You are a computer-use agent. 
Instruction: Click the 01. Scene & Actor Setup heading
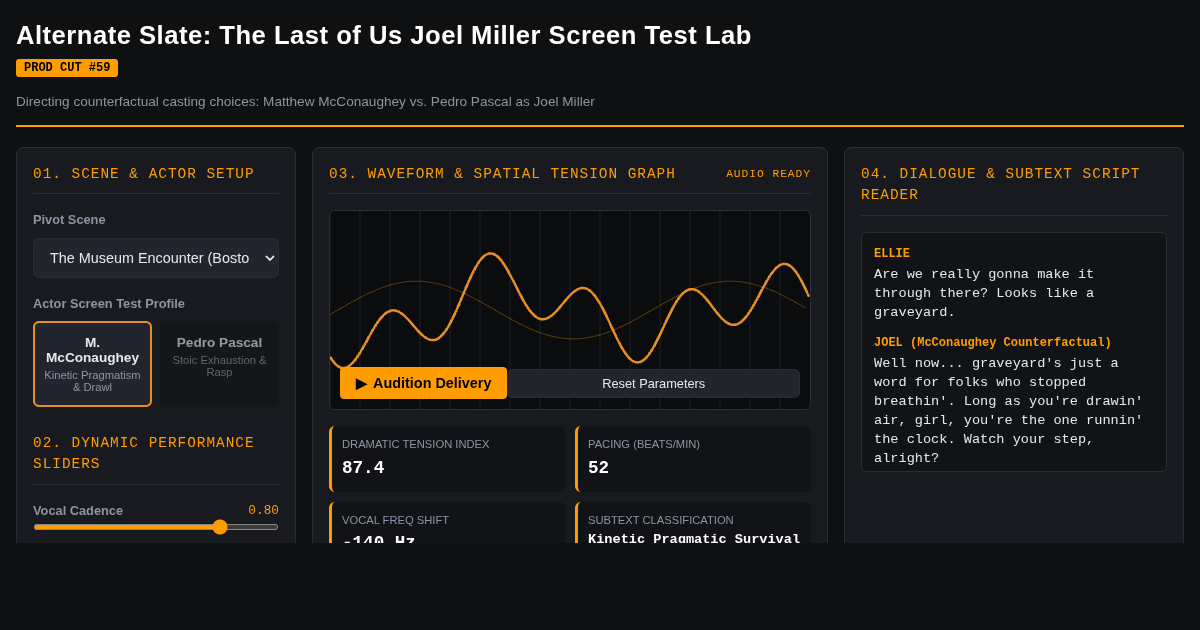pos(144,174)
